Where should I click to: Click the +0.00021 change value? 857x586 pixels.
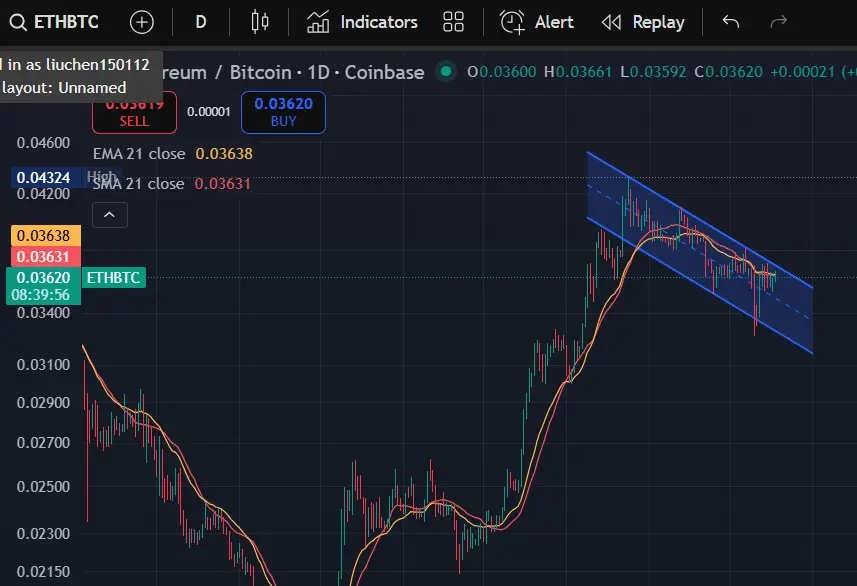[x=803, y=72]
